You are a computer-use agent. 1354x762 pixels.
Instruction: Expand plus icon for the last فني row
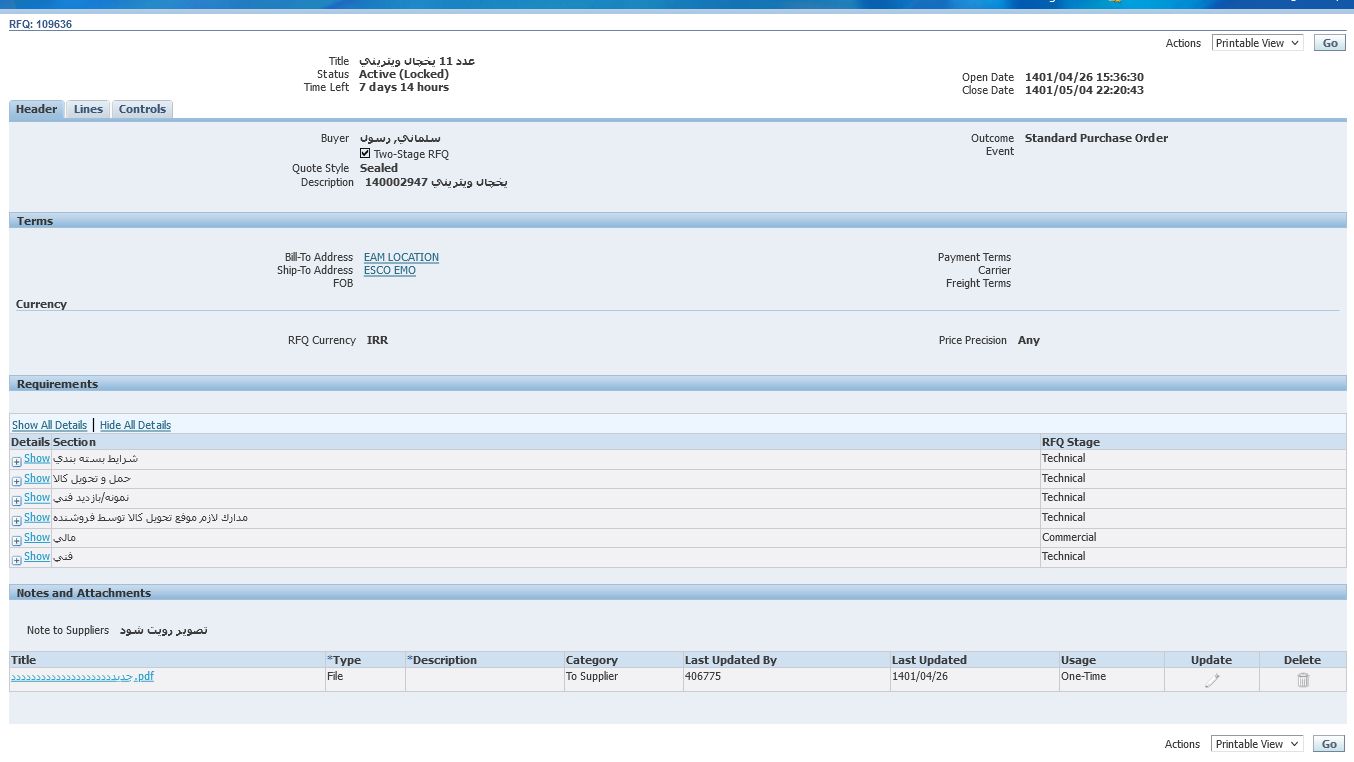coord(16,560)
